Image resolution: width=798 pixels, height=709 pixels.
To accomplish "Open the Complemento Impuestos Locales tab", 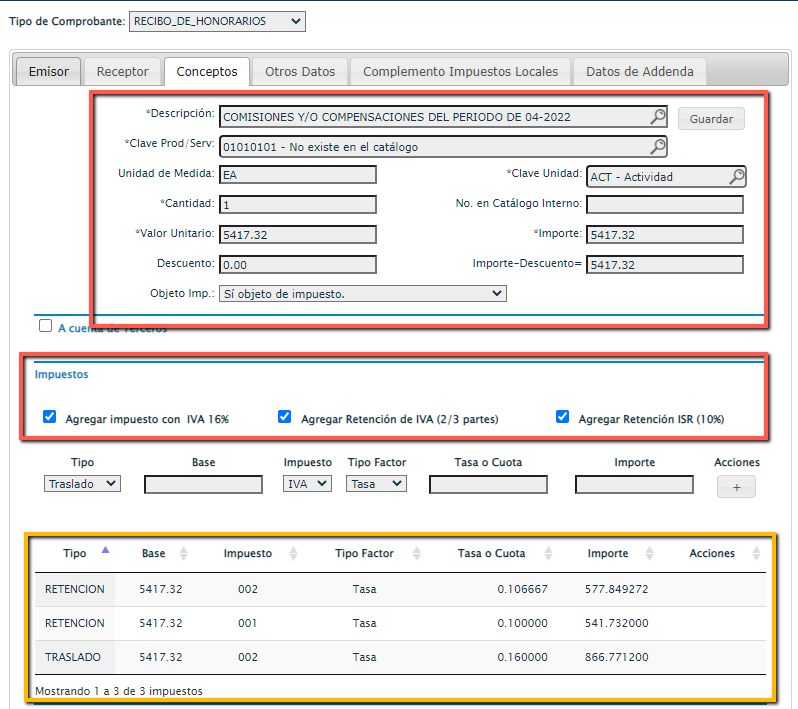I will click(460, 72).
